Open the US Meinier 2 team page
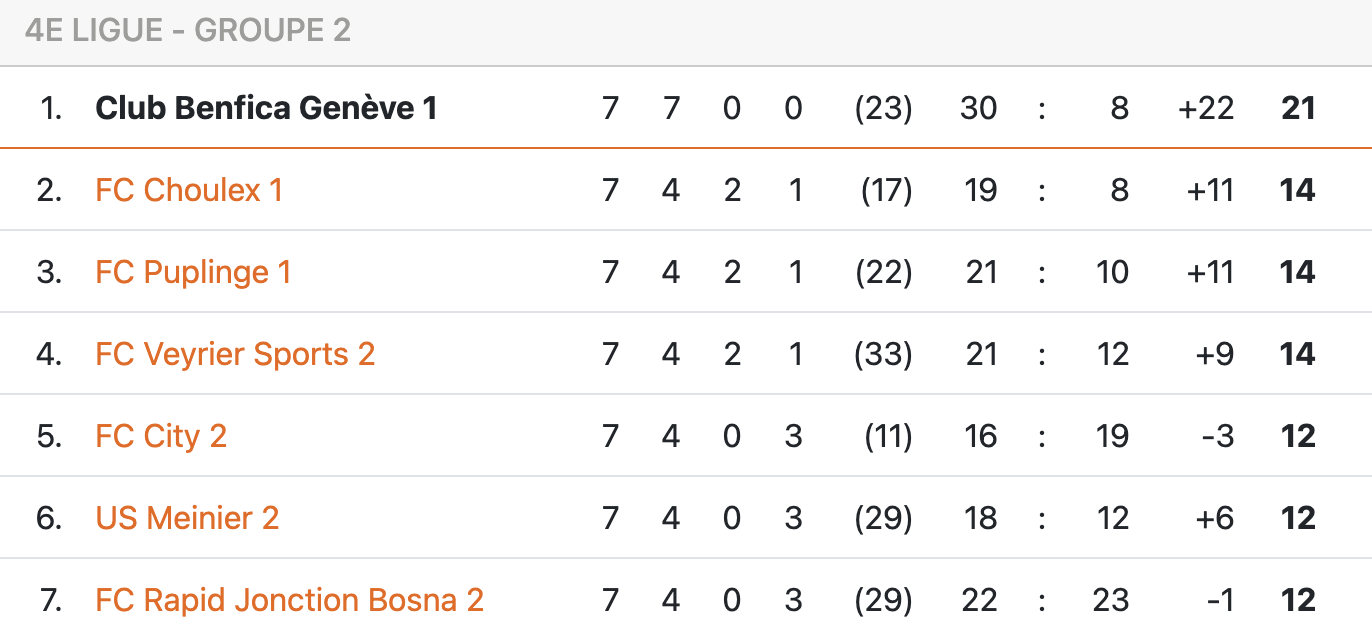The image size is (1372, 634). point(187,518)
